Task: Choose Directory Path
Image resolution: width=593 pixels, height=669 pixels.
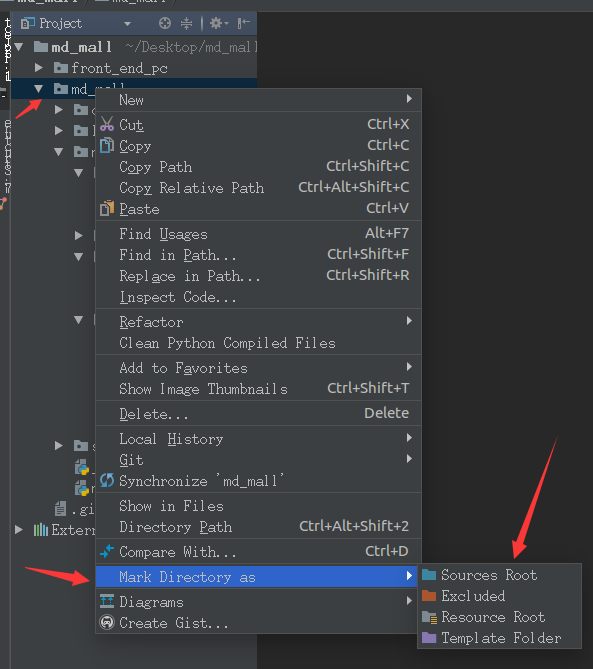Action: coord(259,526)
